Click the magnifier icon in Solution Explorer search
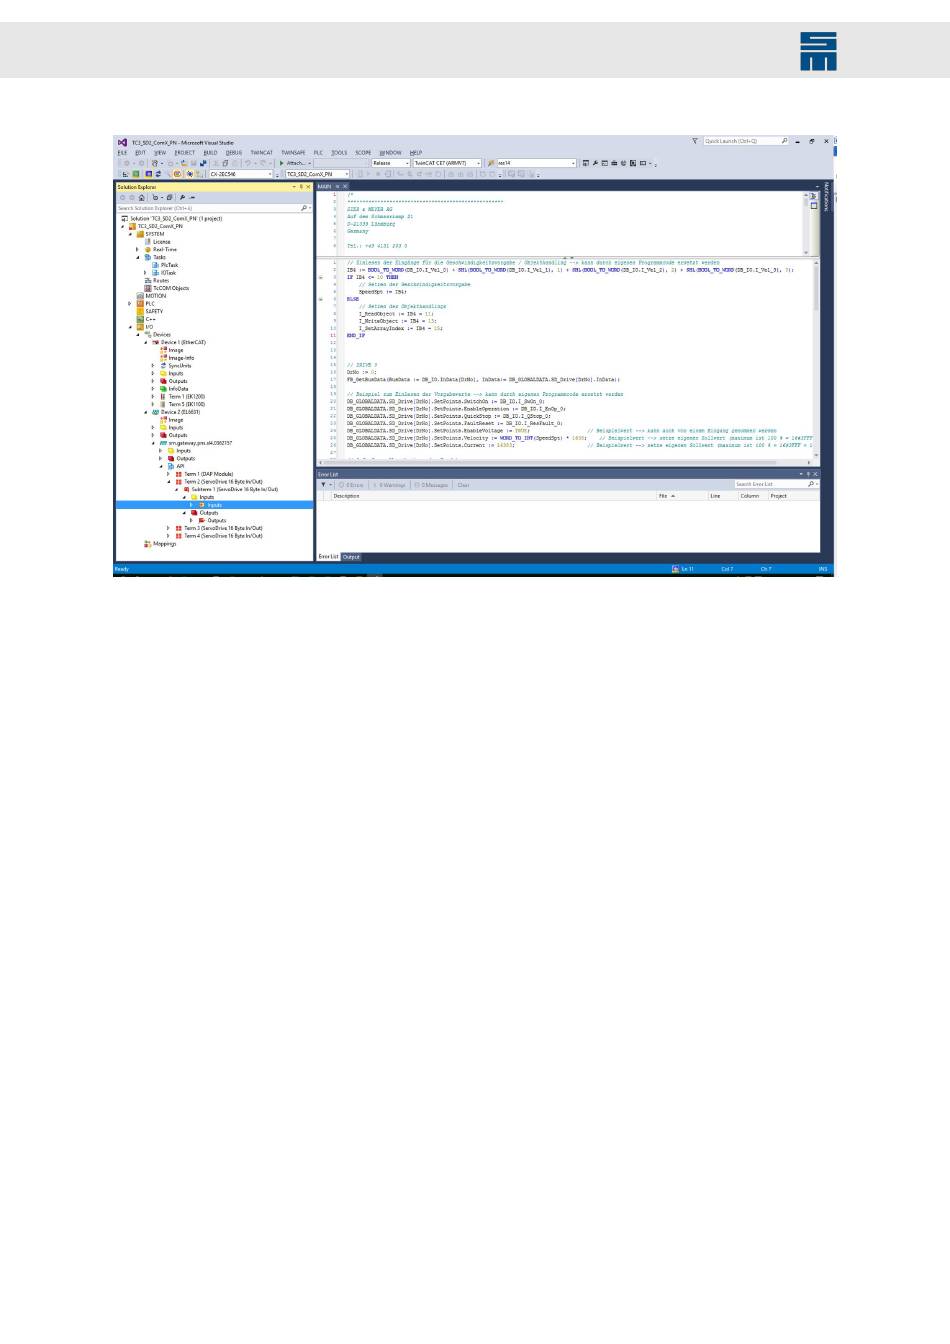The image size is (950, 1344). (x=304, y=208)
